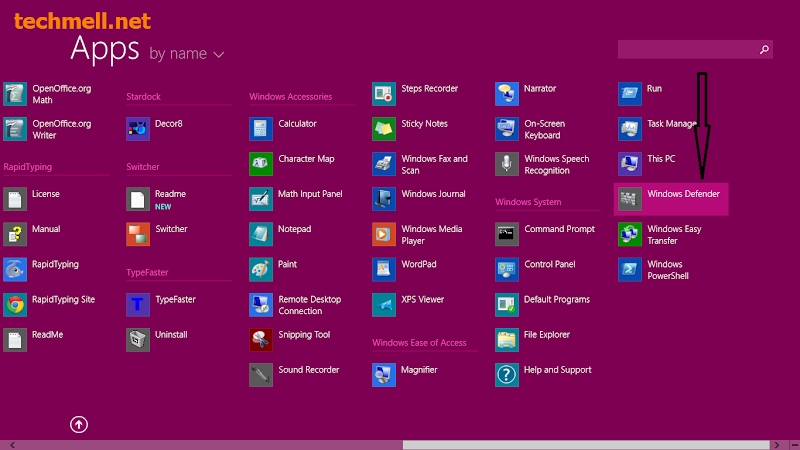Launch the Snipping Tool icon

tap(261, 340)
